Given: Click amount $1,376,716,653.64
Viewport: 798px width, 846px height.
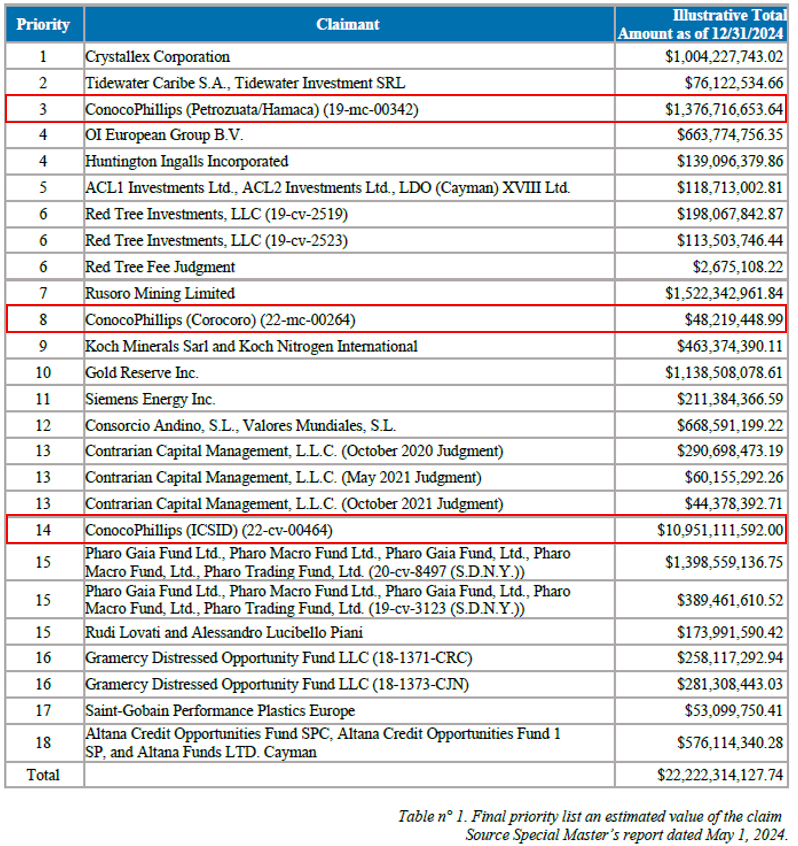Looking at the screenshot, I should [724, 110].
